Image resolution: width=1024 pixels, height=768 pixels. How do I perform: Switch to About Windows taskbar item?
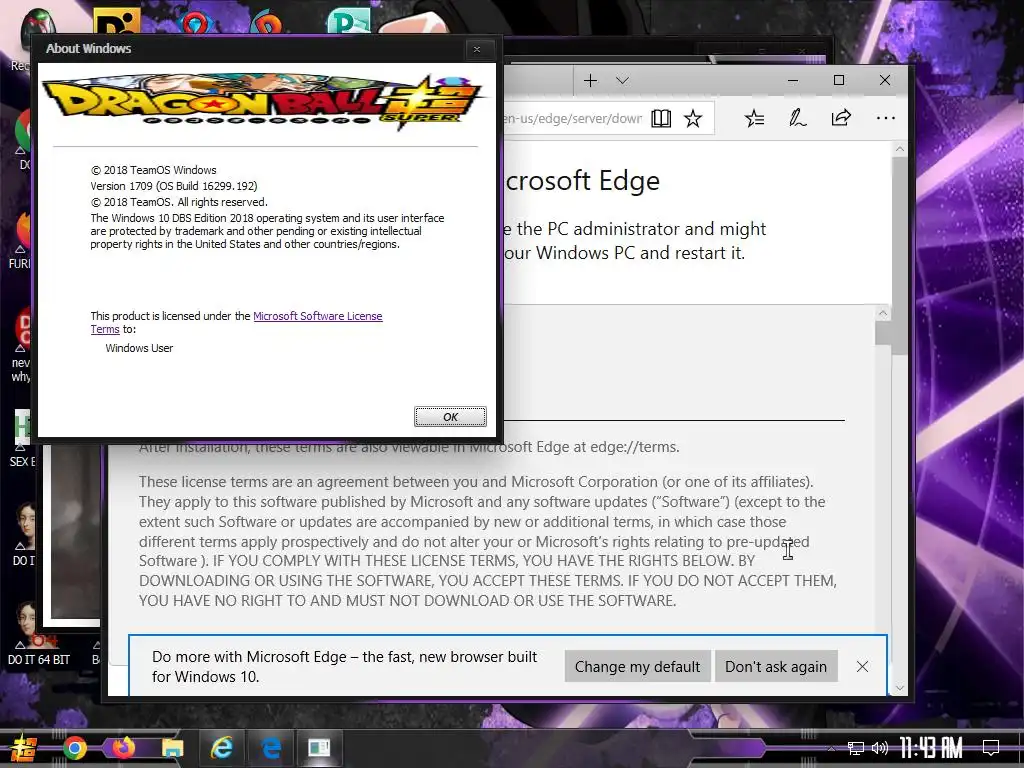point(319,748)
